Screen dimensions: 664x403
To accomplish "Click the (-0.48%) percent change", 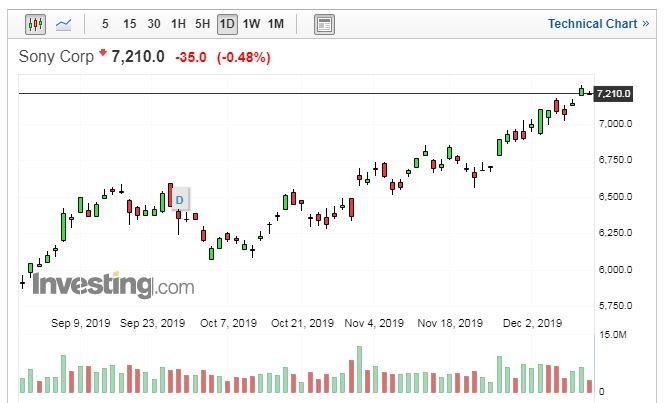I will (x=243, y=57).
